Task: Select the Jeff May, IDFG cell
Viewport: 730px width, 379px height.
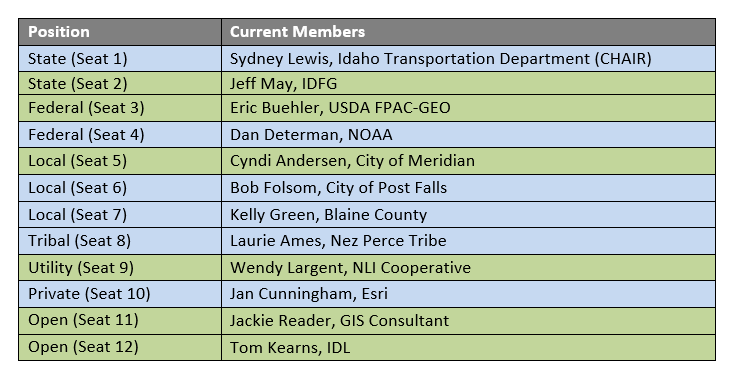Action: pyautogui.click(x=468, y=83)
